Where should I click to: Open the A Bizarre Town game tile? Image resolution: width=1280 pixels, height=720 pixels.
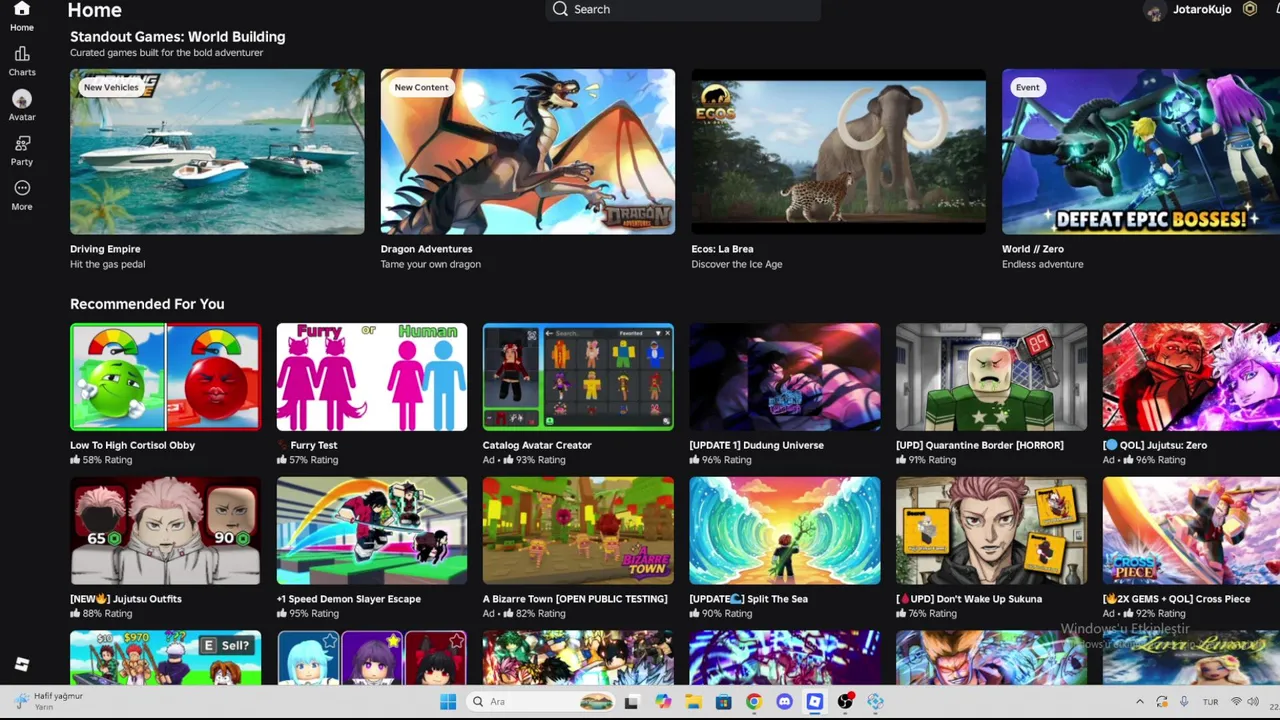[x=578, y=531]
